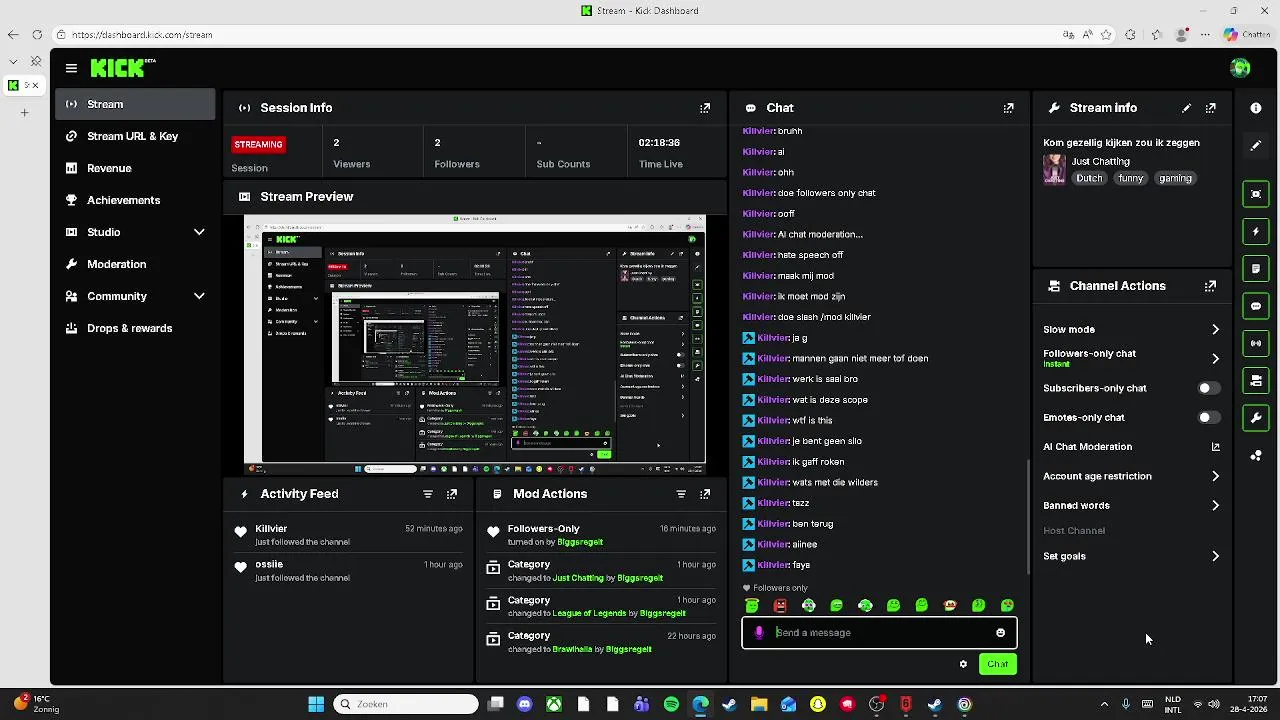Open the profile avatar menu in the header
Image resolution: width=1280 pixels, height=720 pixels.
tap(1240, 68)
